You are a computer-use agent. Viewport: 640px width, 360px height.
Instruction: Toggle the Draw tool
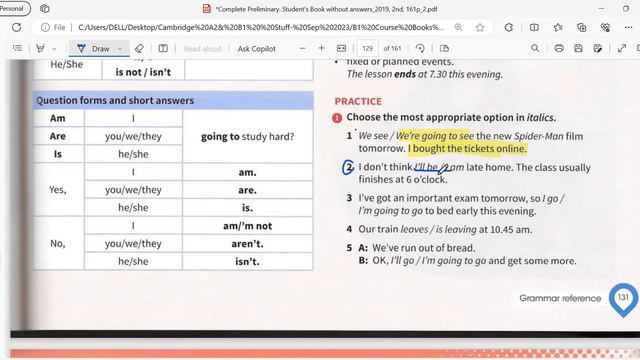[94, 49]
